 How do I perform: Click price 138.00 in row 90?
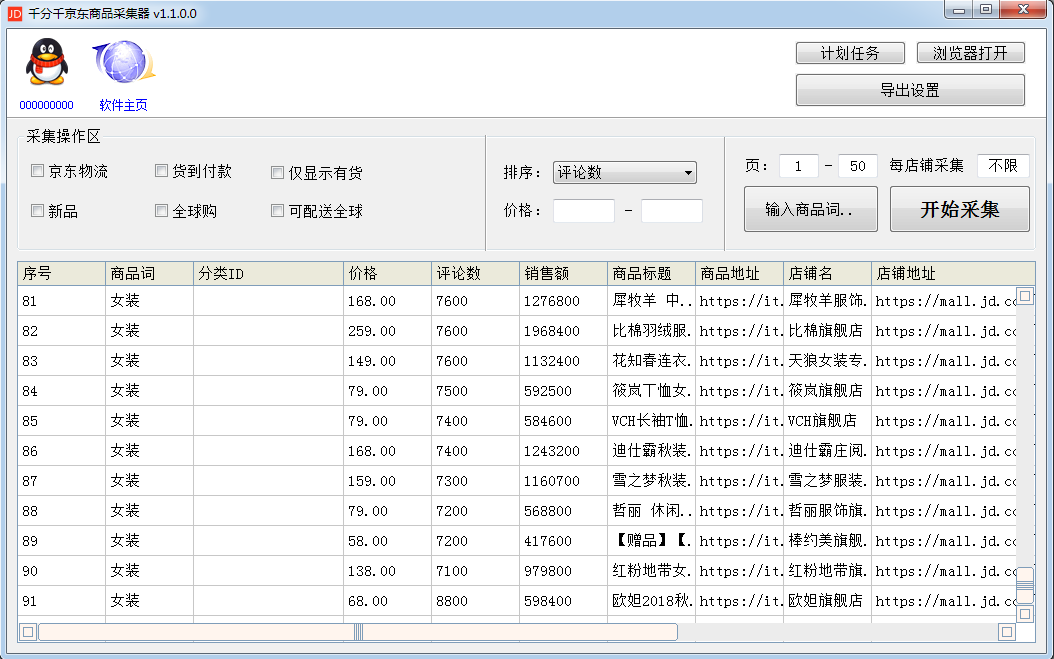click(388, 571)
